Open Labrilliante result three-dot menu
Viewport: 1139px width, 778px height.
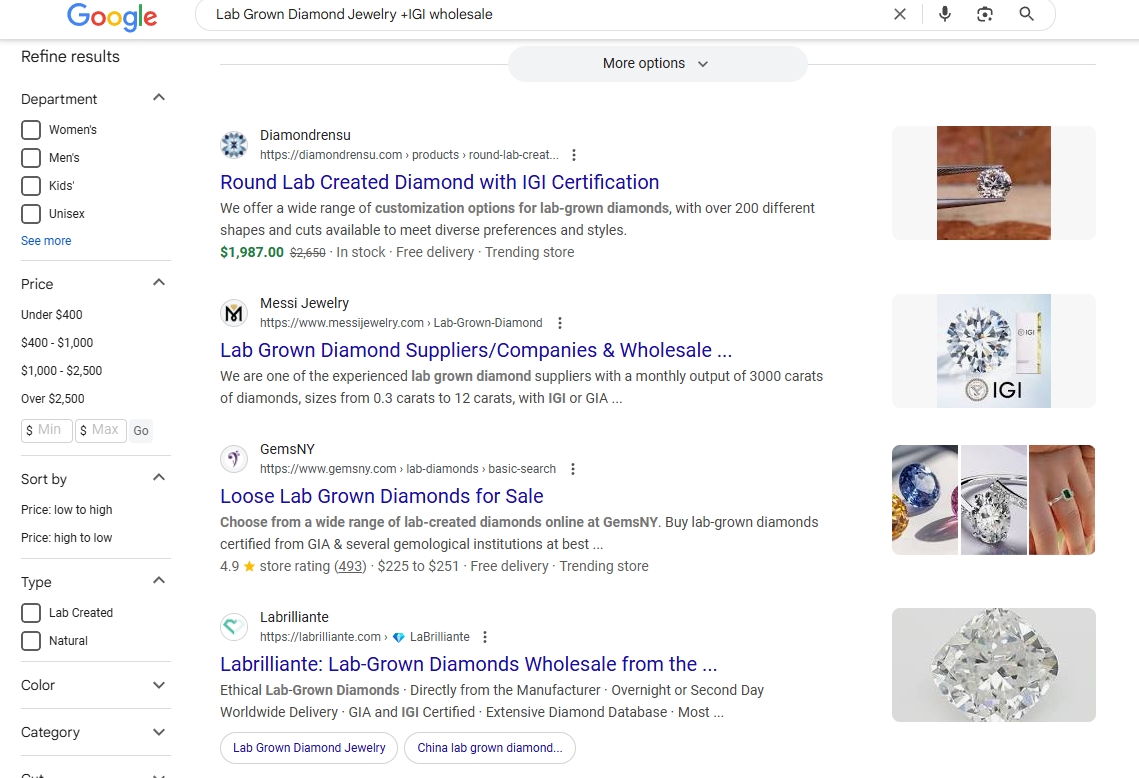pos(485,636)
